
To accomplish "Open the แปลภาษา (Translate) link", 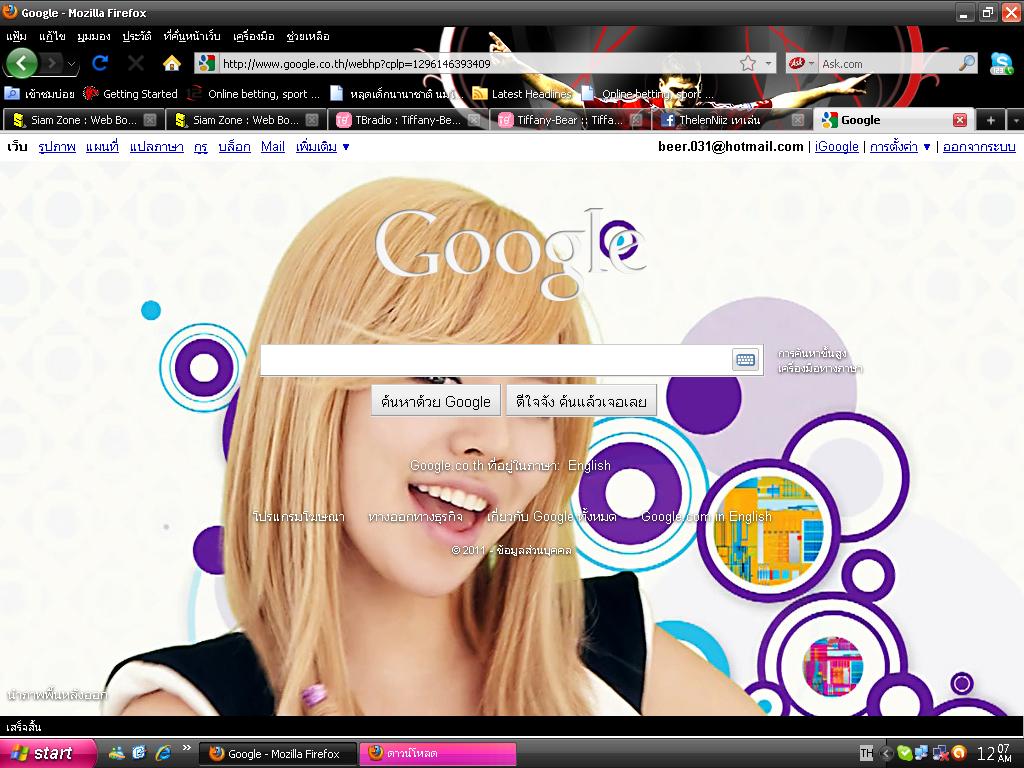I will pyautogui.click(x=157, y=147).
